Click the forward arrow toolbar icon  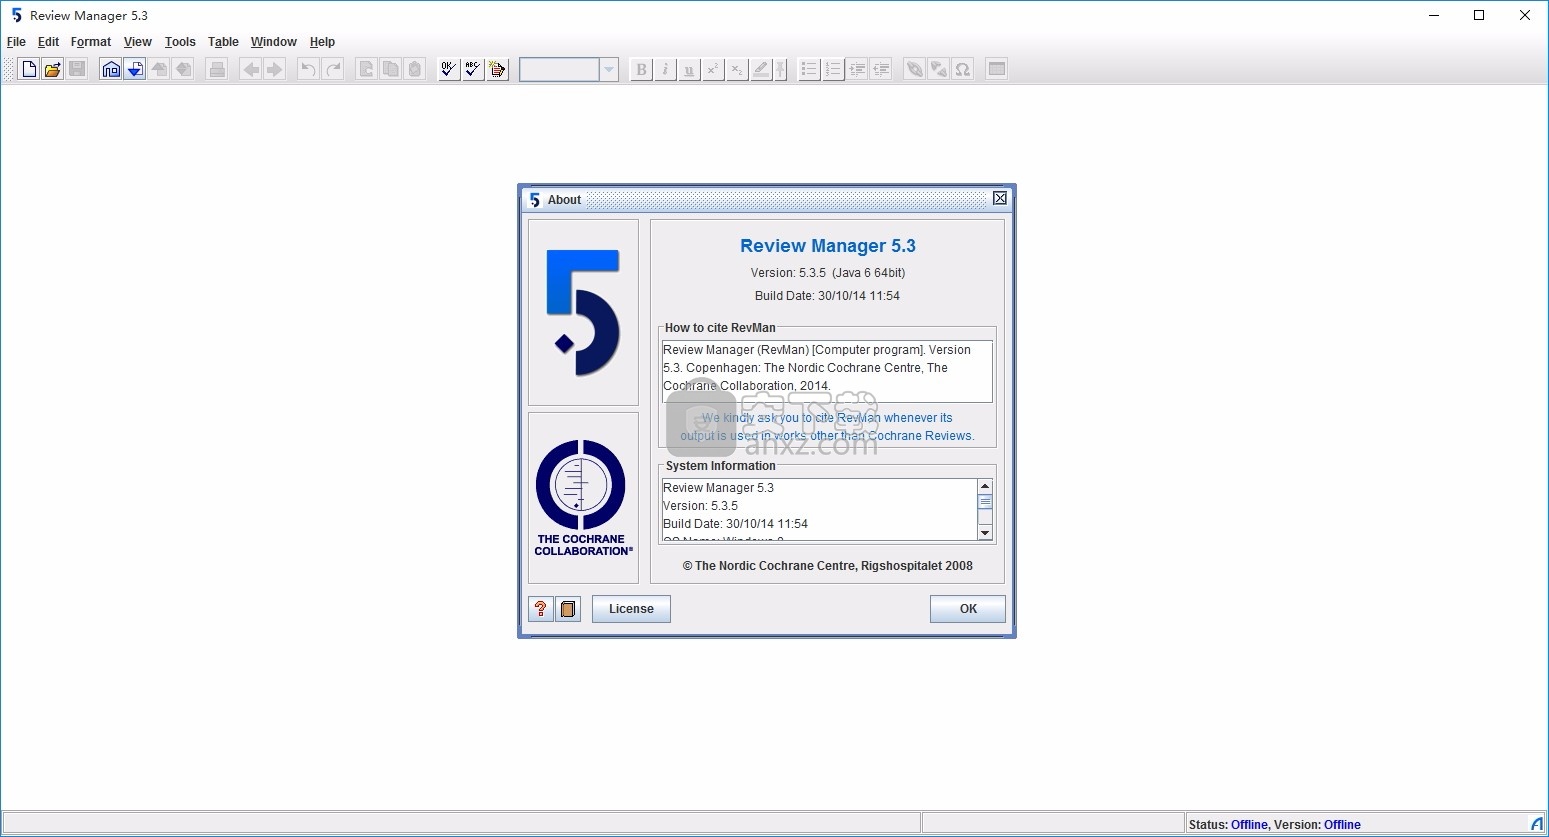pyautogui.click(x=275, y=69)
